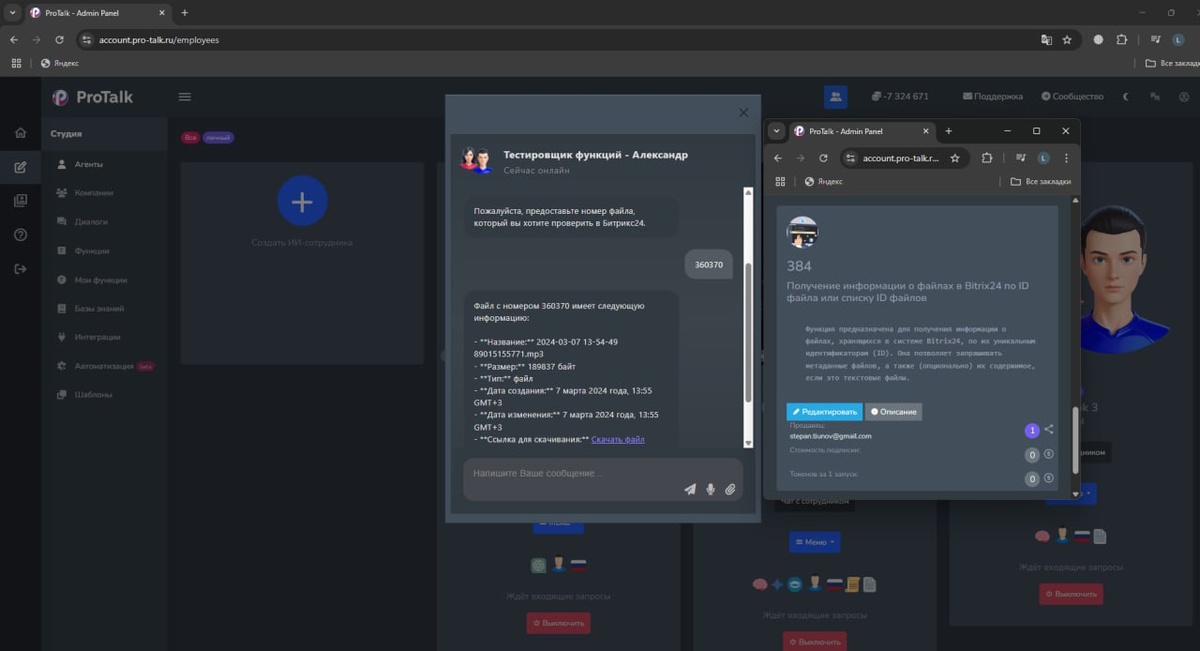Reload the page in main browser window
This screenshot has height=651, width=1200.
pyautogui.click(x=59, y=40)
